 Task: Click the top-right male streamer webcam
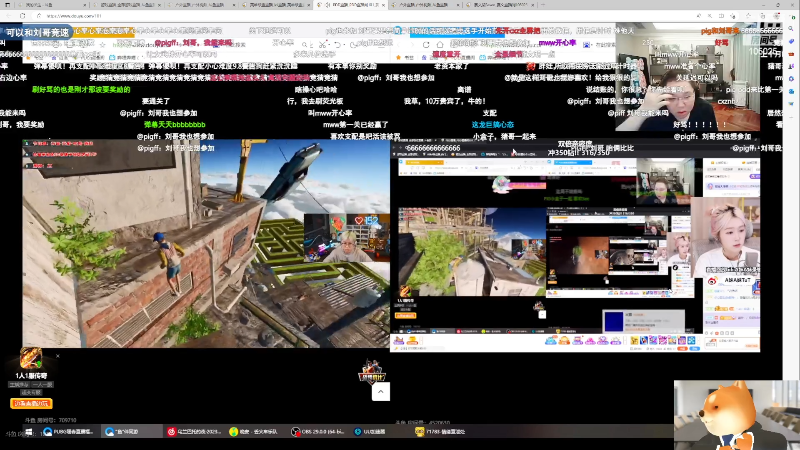[x=687, y=77]
